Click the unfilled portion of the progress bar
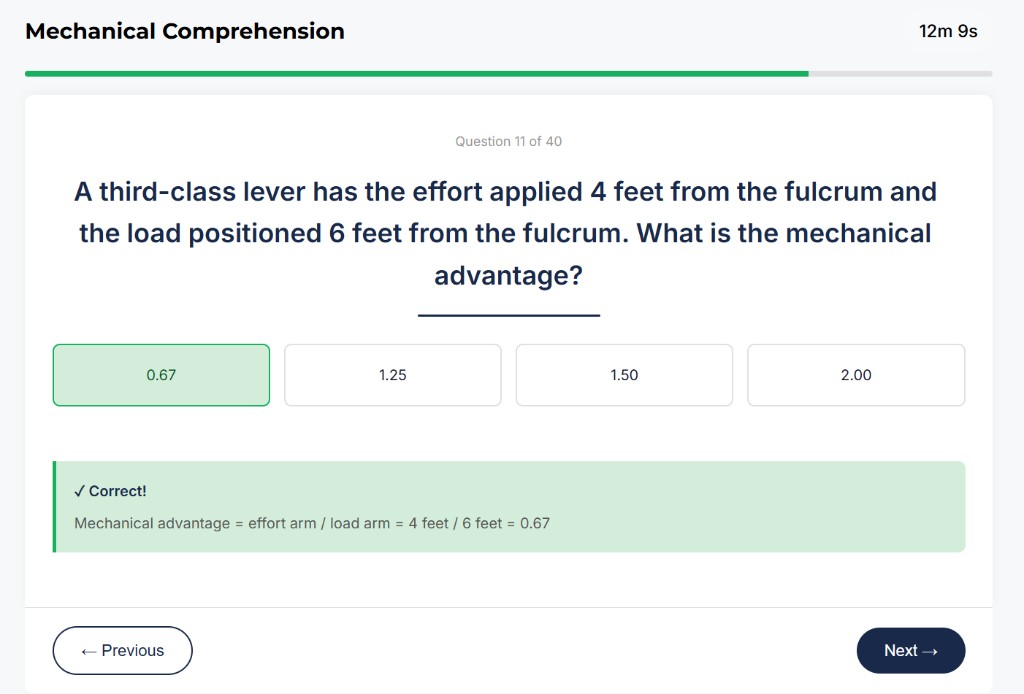Image resolution: width=1024 pixels, height=694 pixels. tap(900, 72)
